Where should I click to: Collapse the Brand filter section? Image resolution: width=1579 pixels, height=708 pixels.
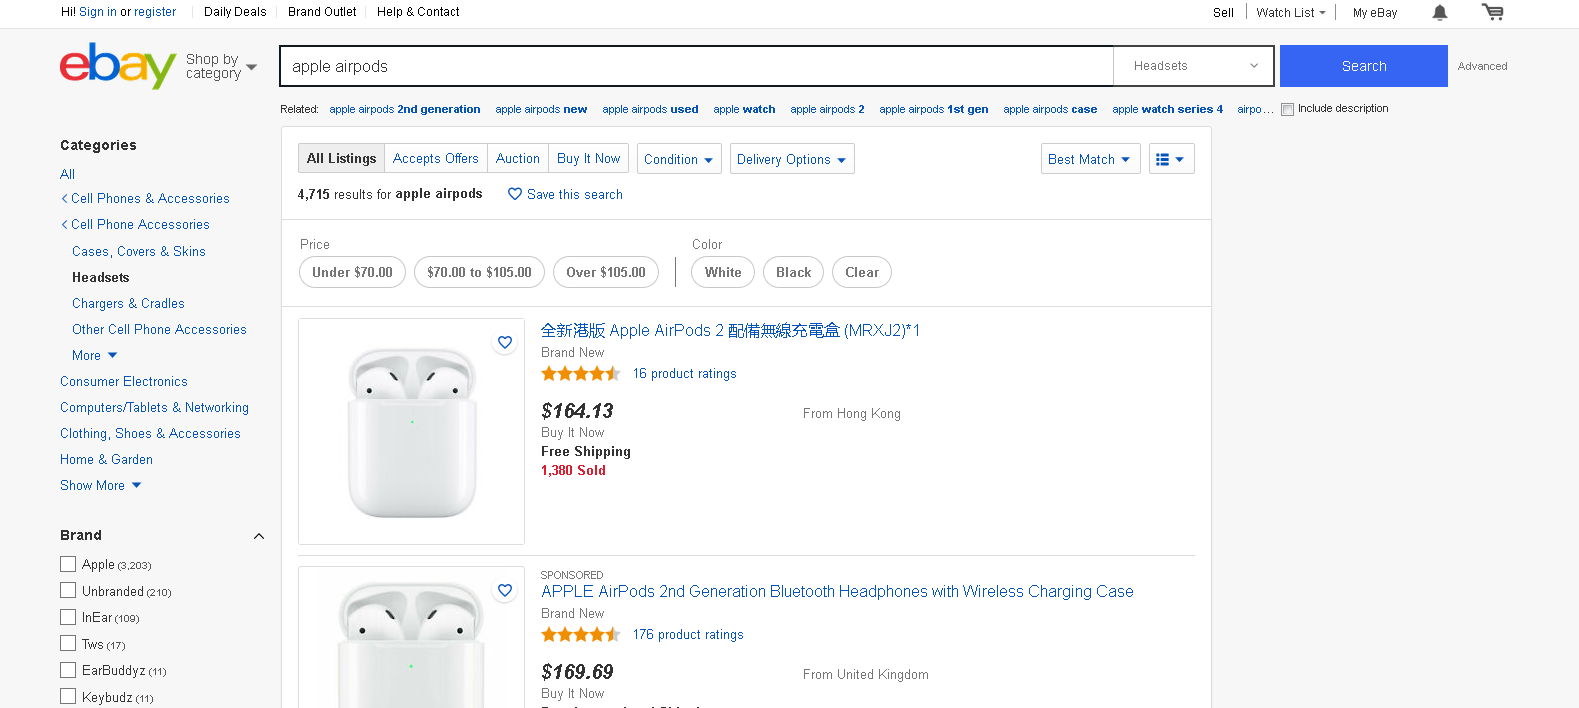click(259, 536)
